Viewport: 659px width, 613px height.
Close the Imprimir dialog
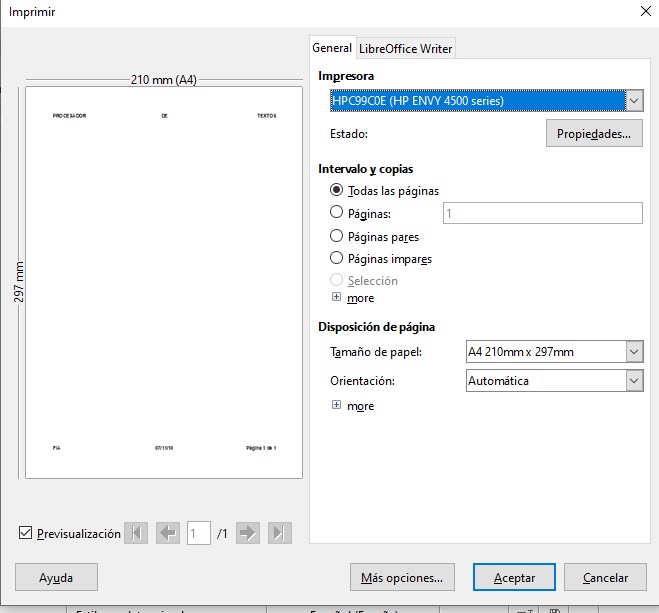[646, 11]
